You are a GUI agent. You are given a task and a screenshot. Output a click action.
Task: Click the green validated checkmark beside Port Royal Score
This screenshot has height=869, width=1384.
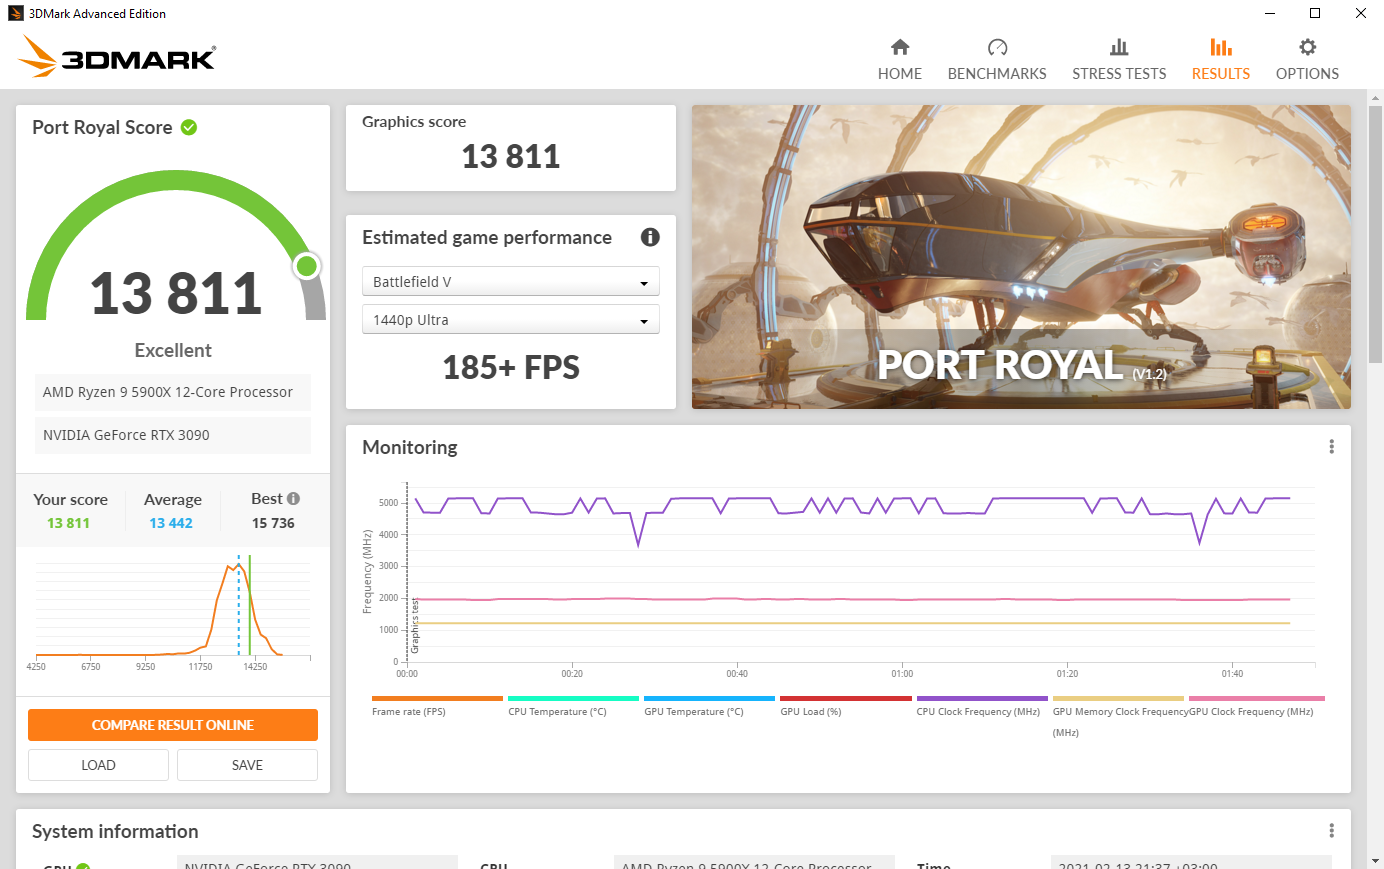pos(189,127)
